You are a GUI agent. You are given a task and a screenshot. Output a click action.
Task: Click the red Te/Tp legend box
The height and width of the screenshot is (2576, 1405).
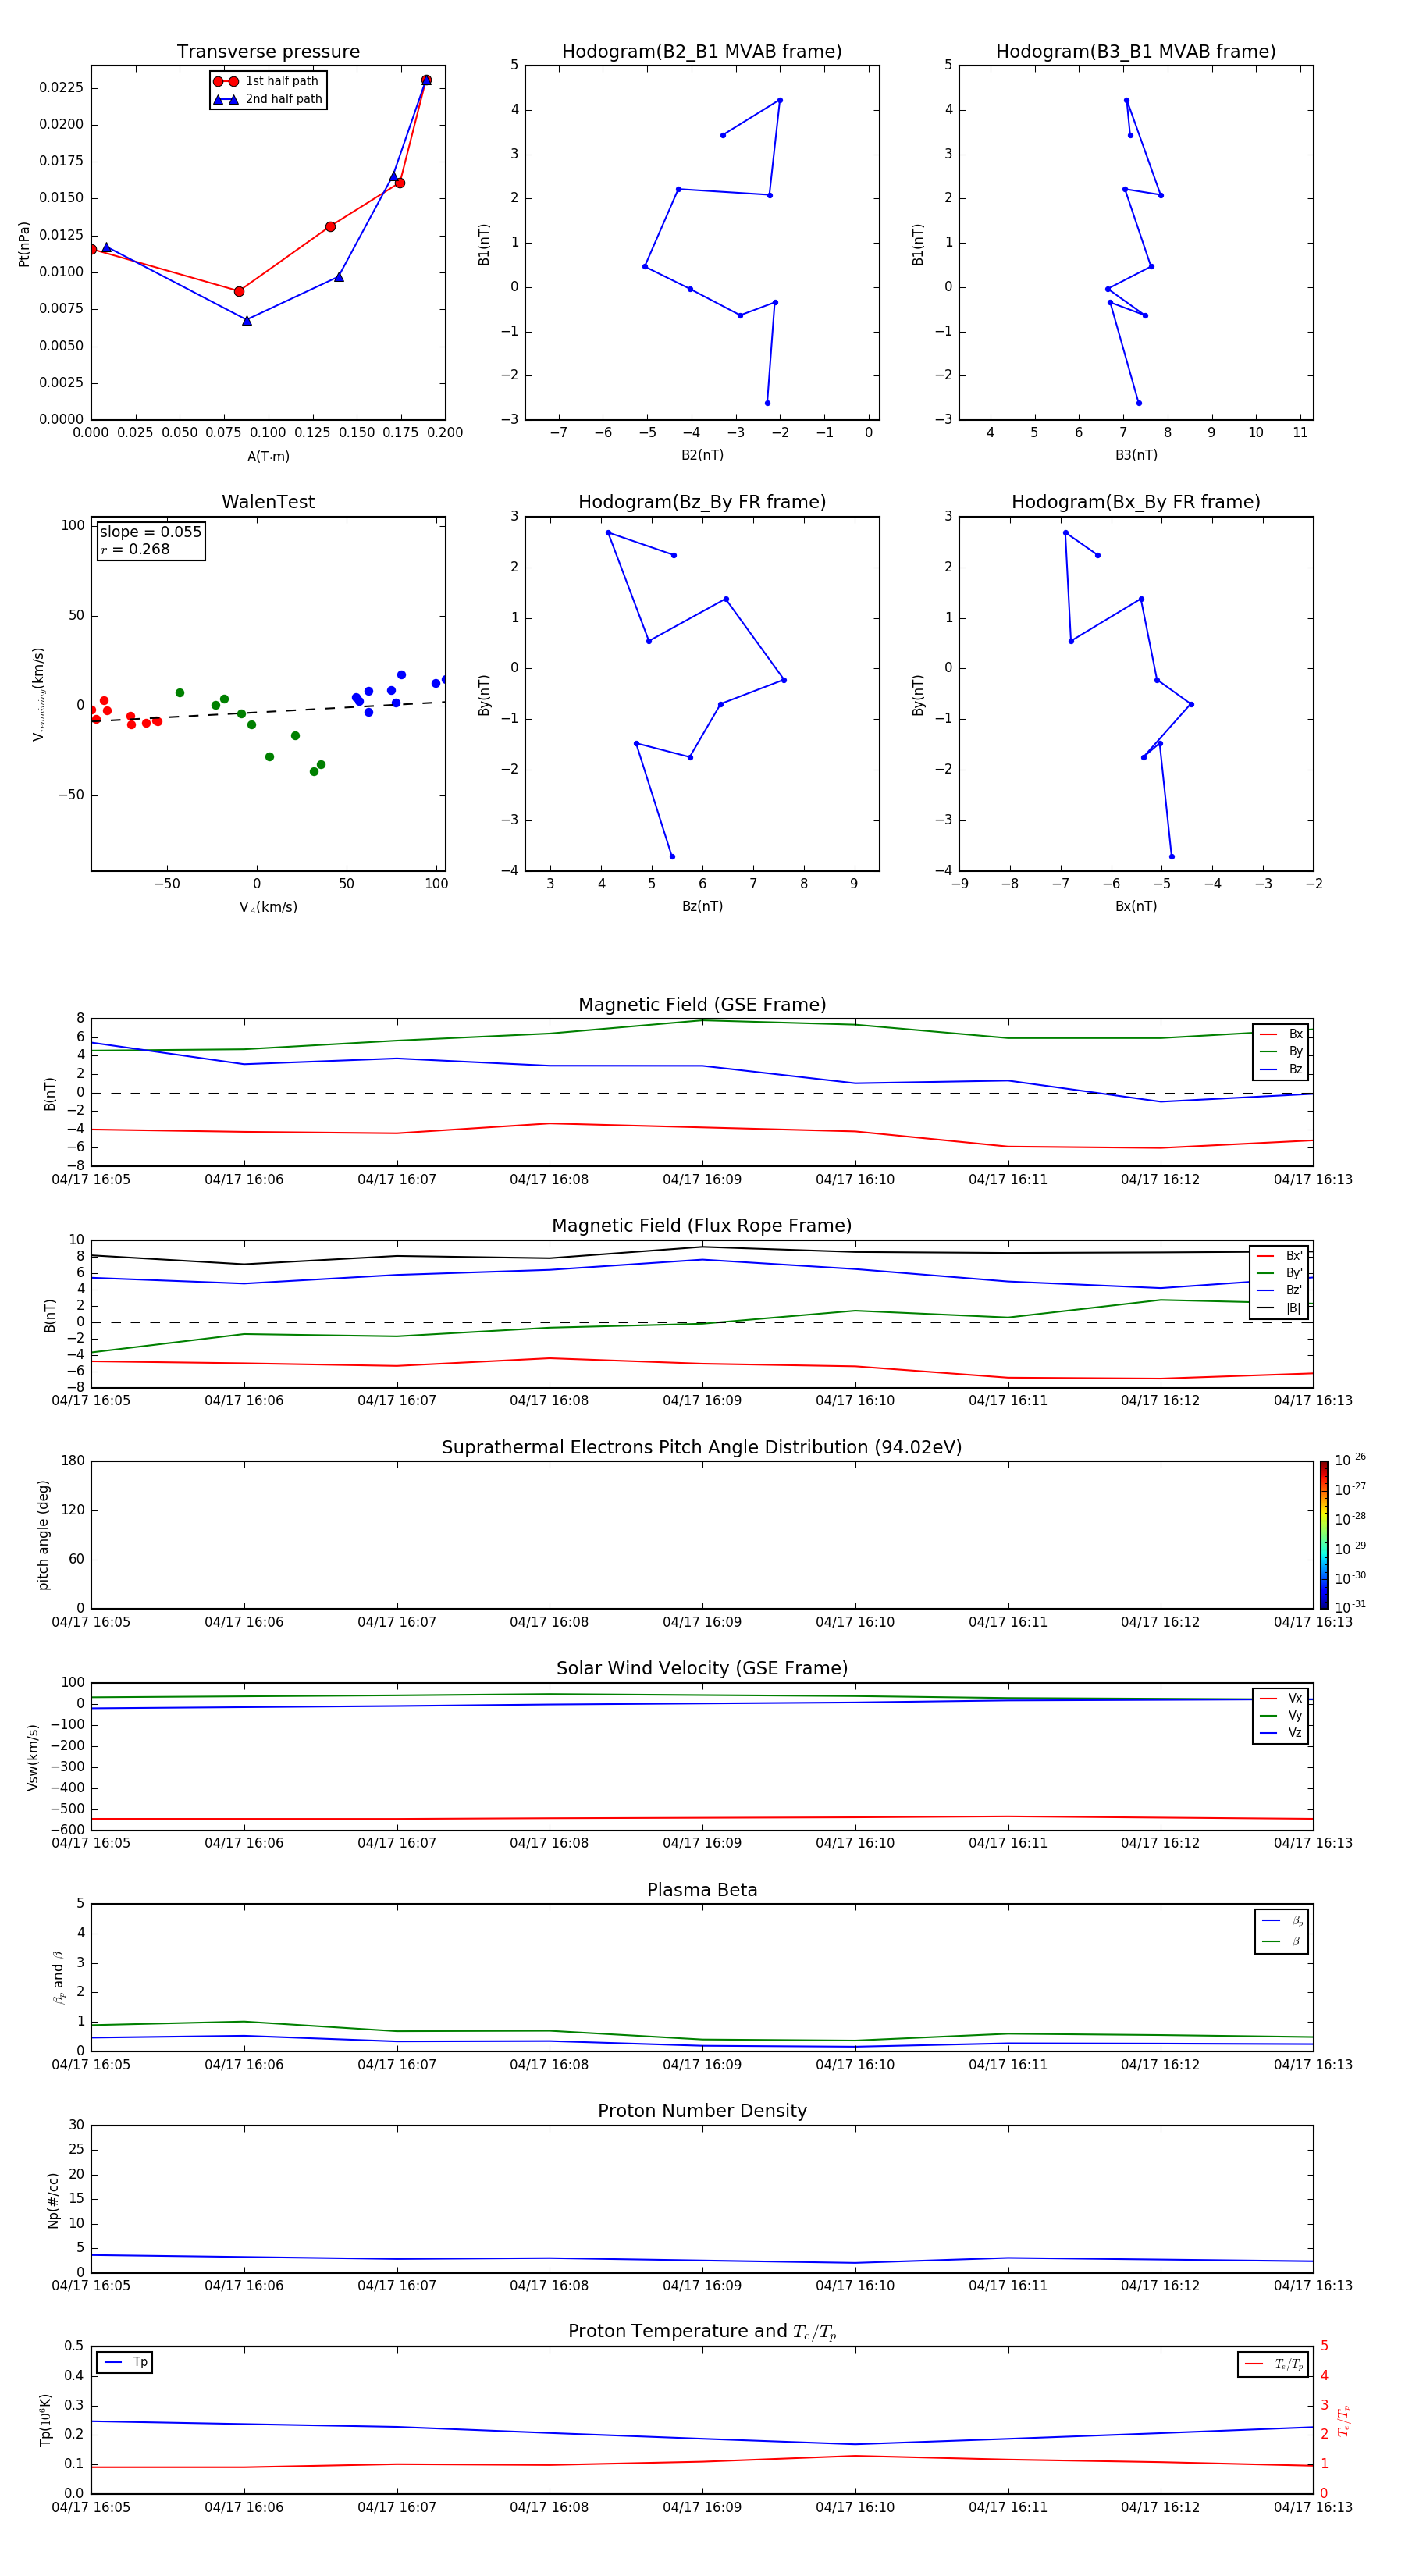[1273, 2365]
